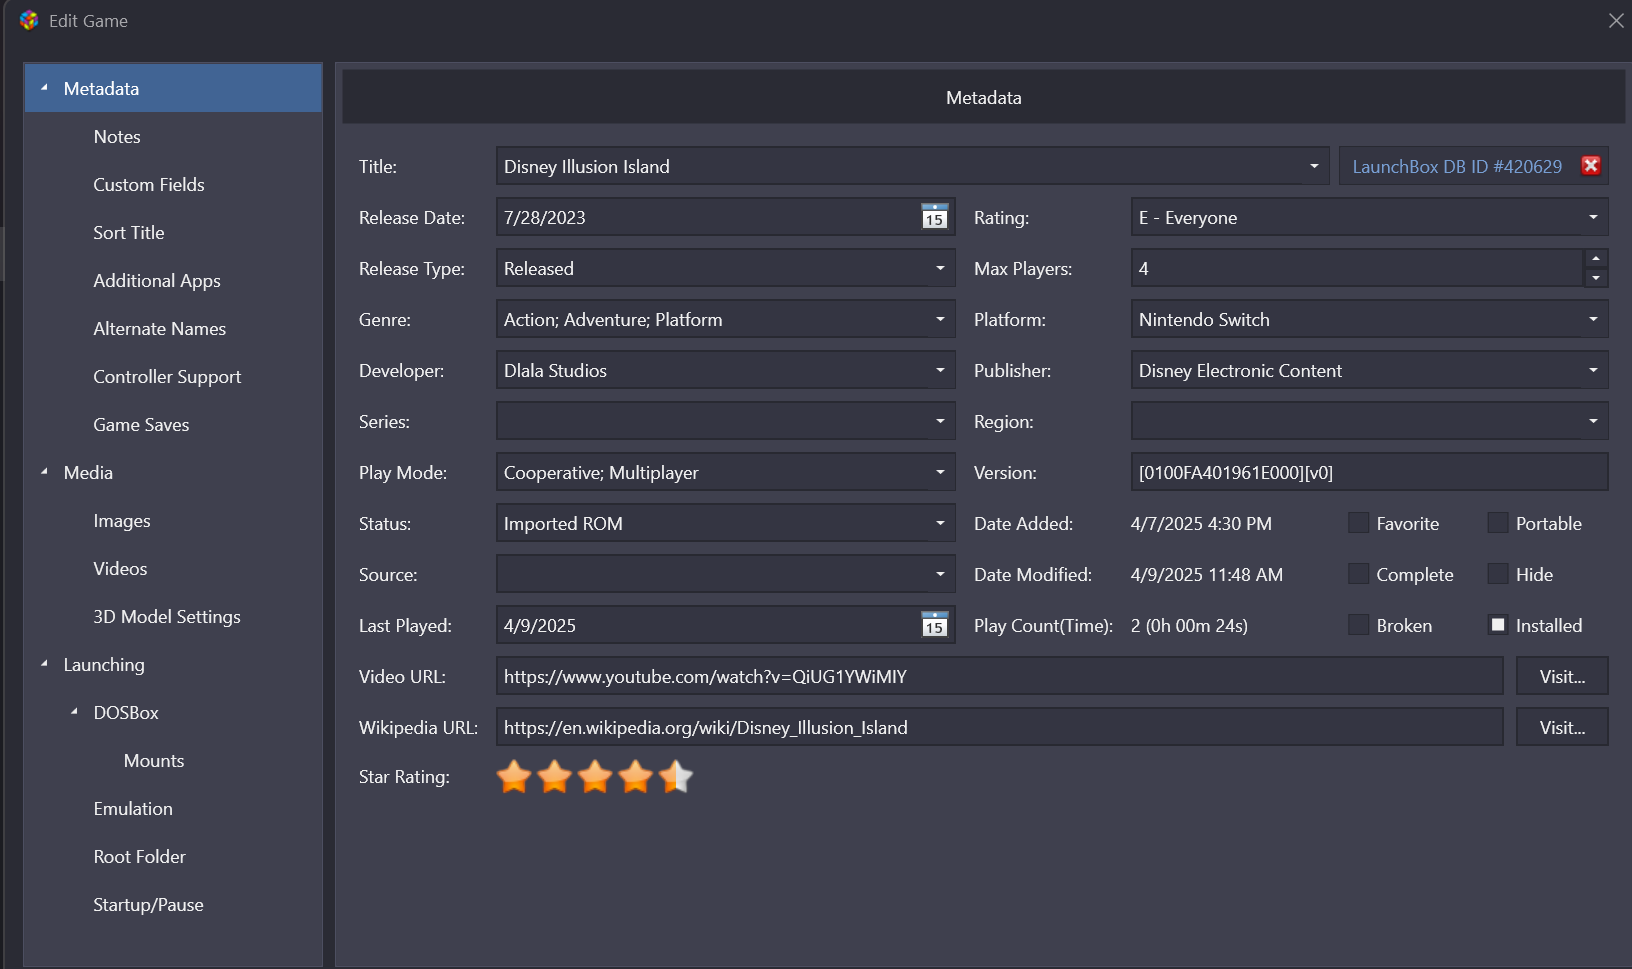
Task: Remove the LaunchBox DB ID link
Action: [1590, 166]
